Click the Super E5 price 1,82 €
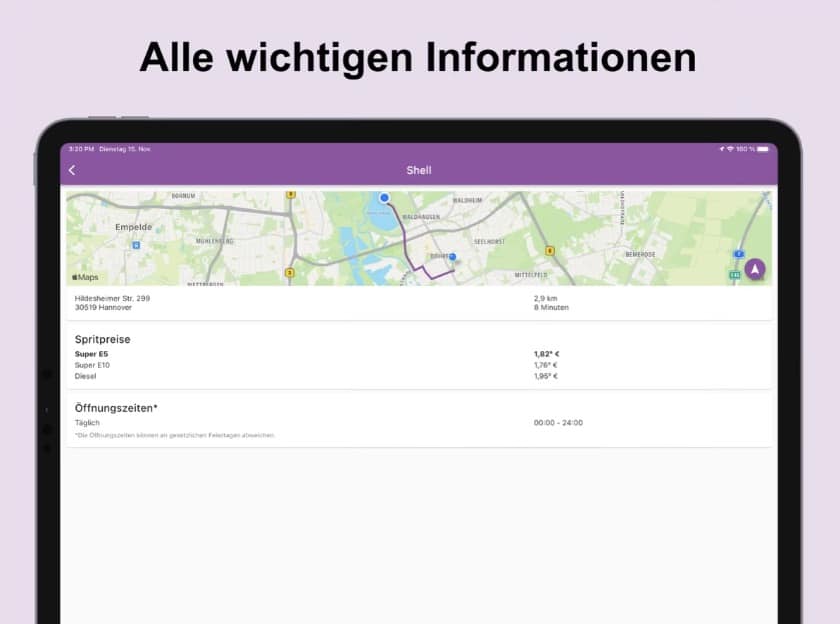The width and height of the screenshot is (840, 624). click(546, 354)
